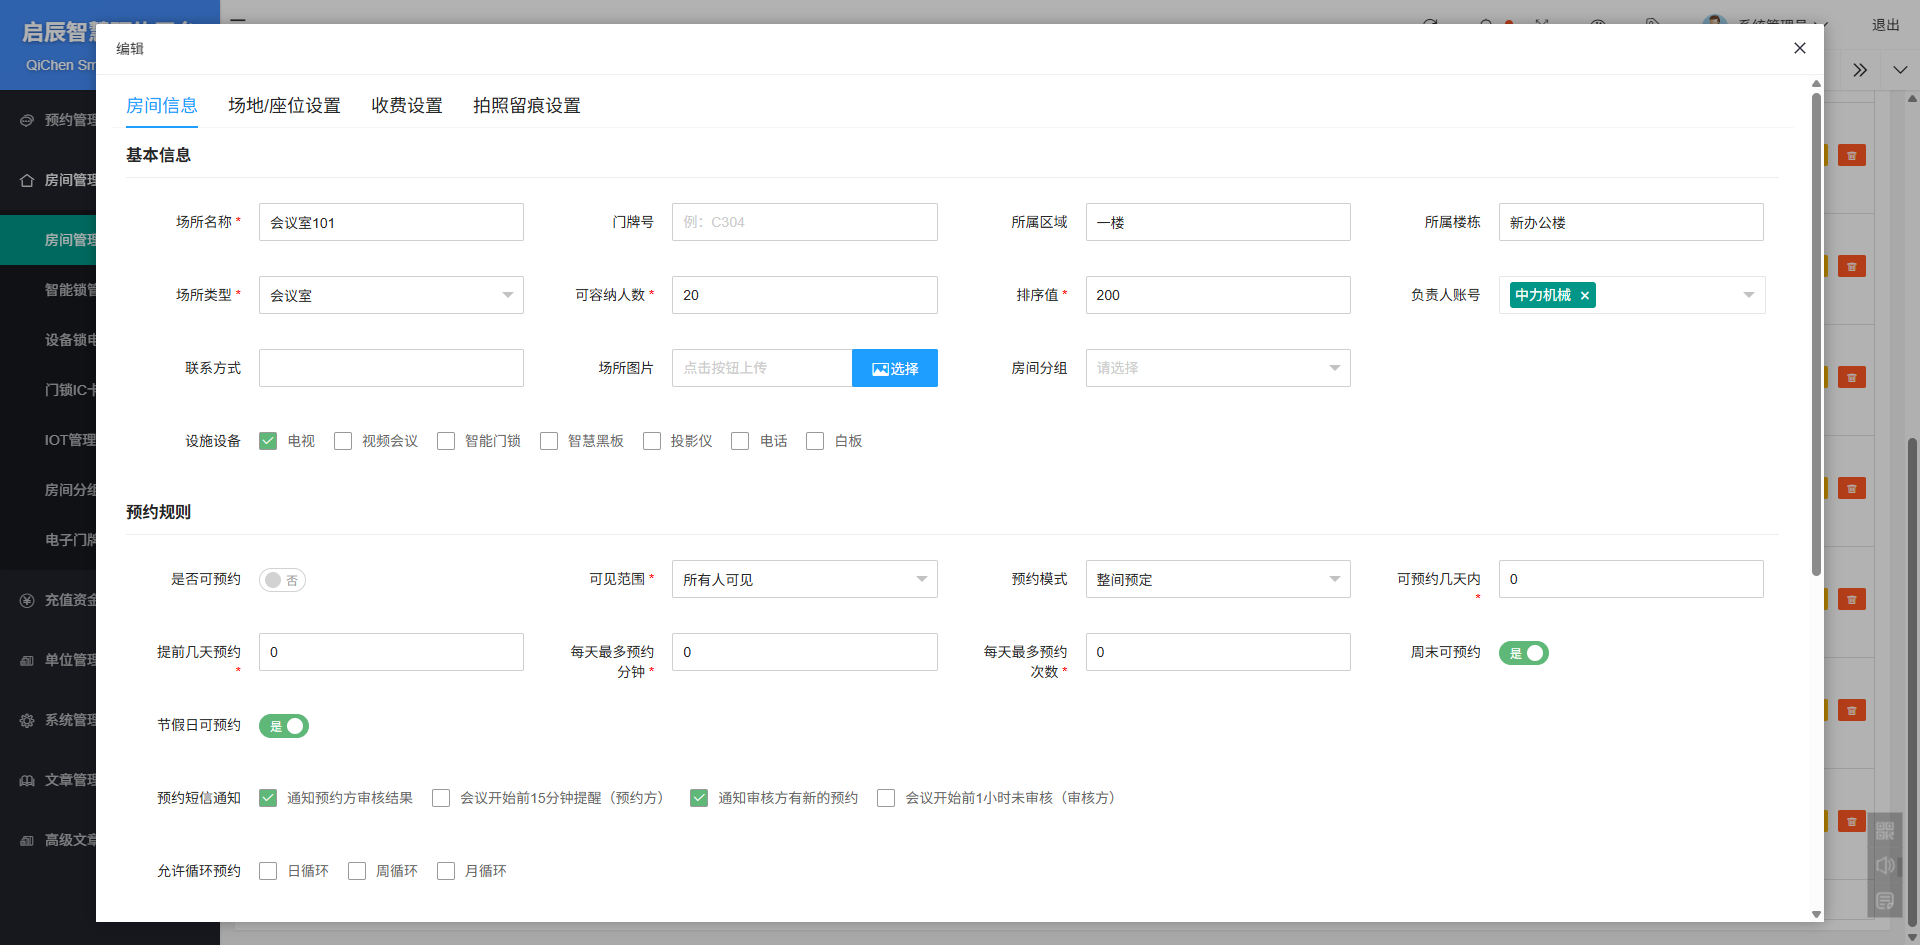Toggle the 是否可预约 switch on
1920x945 pixels.
coord(282,580)
